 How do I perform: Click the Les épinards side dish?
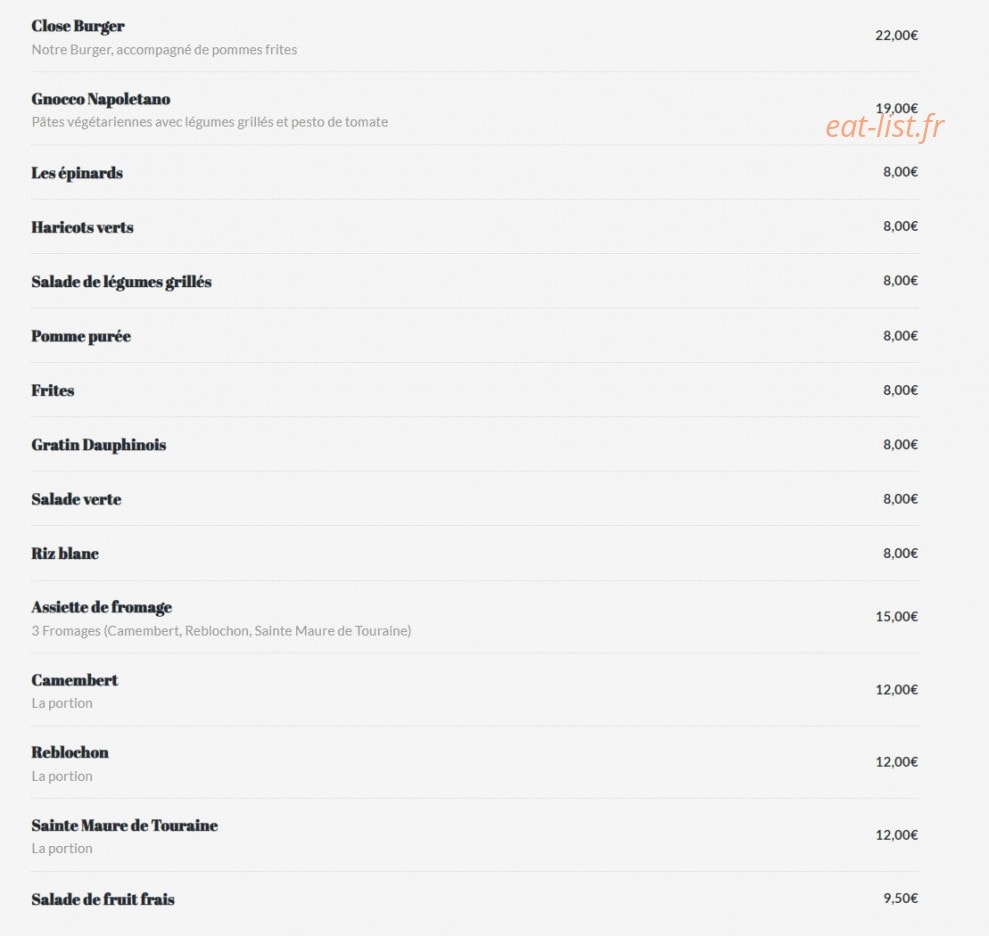pyautogui.click(x=77, y=173)
